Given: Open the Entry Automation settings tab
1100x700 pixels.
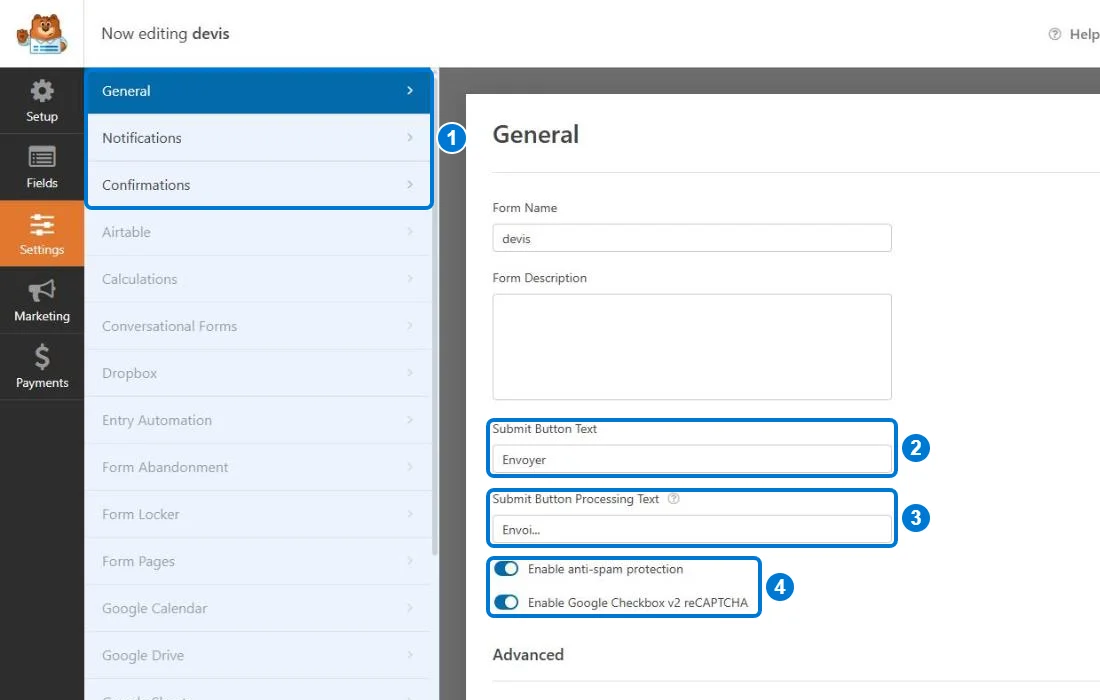Looking at the screenshot, I should pyautogui.click(x=258, y=420).
